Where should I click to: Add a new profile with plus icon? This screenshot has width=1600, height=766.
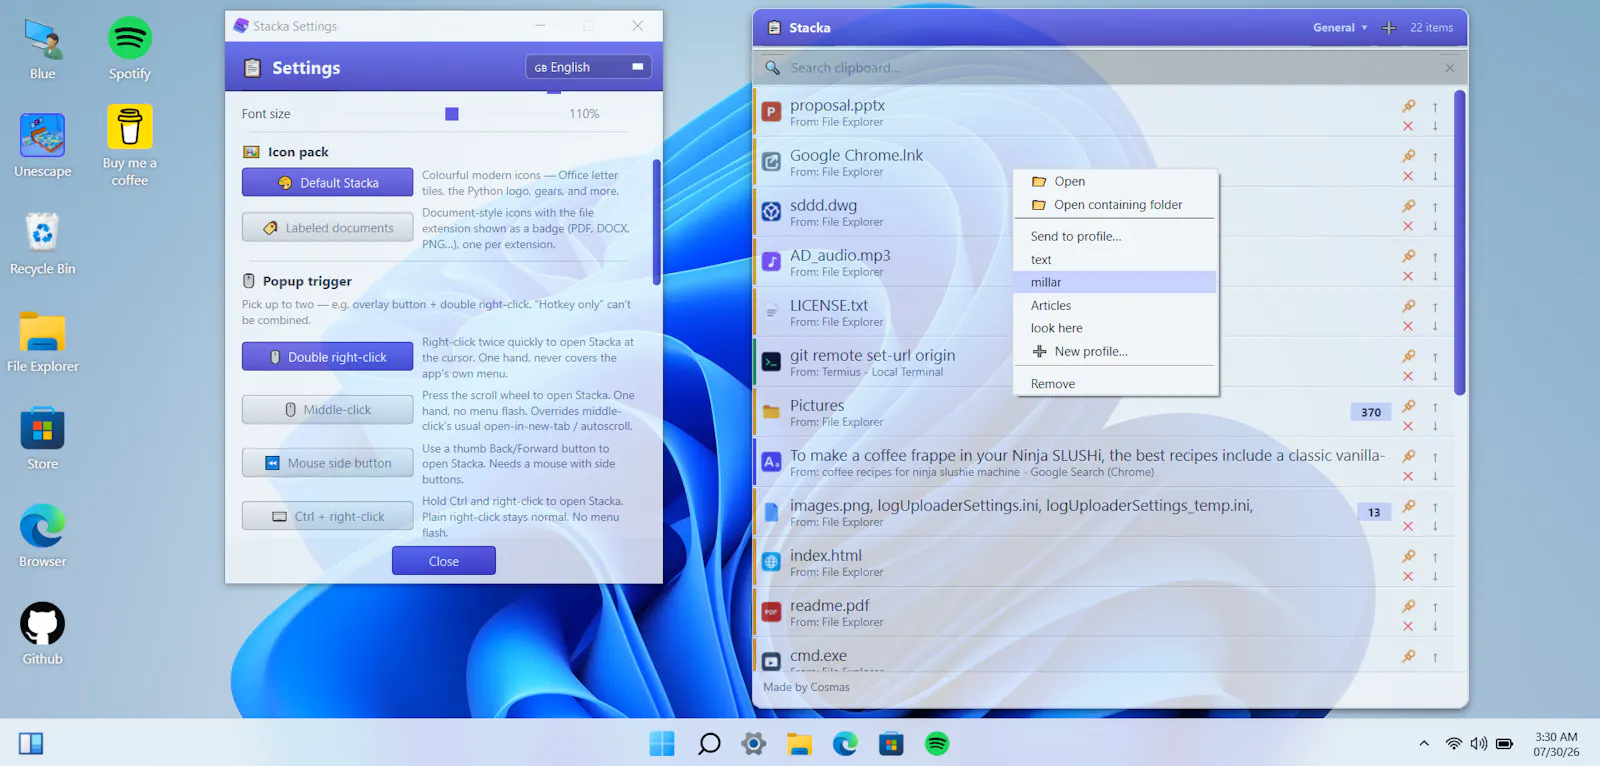point(1389,28)
